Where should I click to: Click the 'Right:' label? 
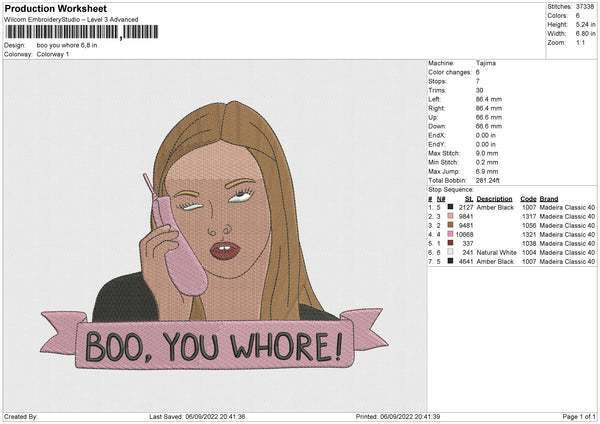click(437, 108)
